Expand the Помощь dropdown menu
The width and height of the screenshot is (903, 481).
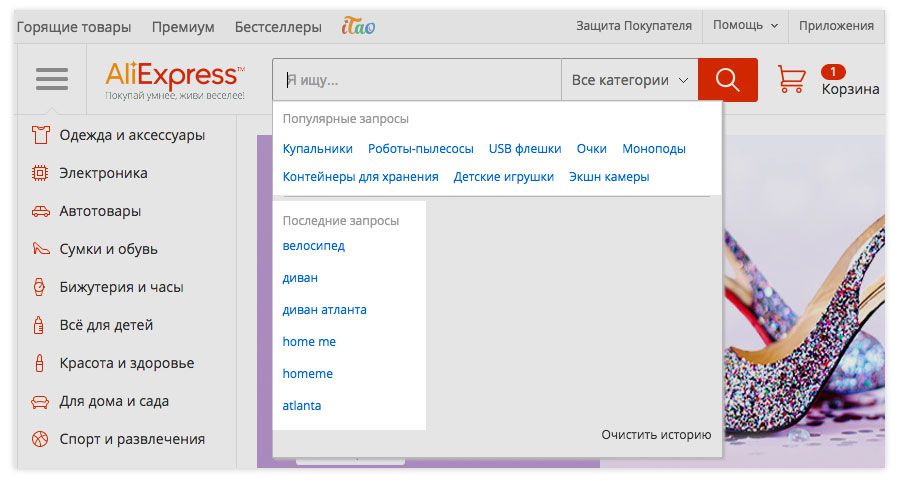[745, 25]
